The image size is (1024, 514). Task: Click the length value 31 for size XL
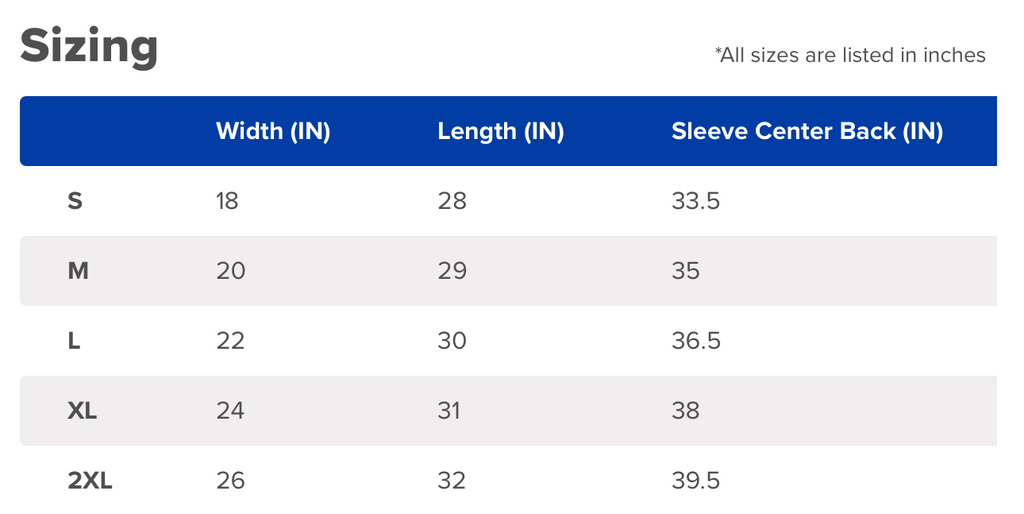click(x=449, y=411)
